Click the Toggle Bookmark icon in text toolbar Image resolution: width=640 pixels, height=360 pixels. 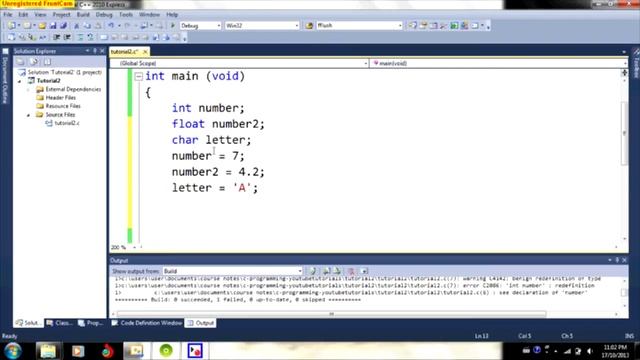coord(104,38)
